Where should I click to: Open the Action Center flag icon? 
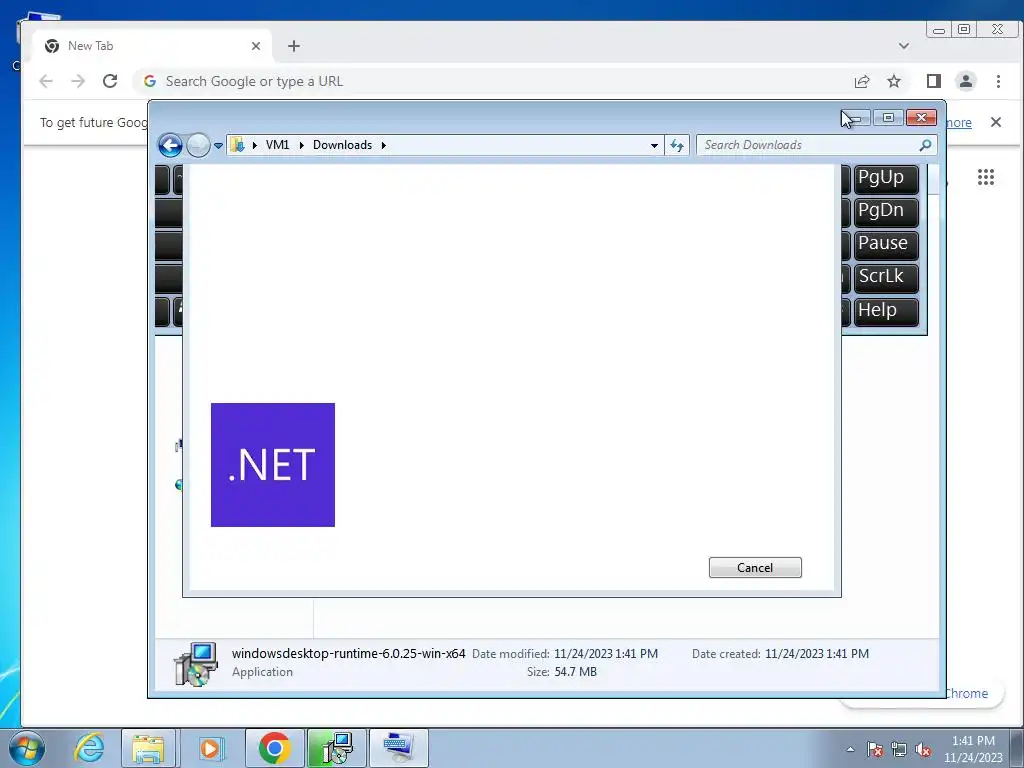point(875,749)
